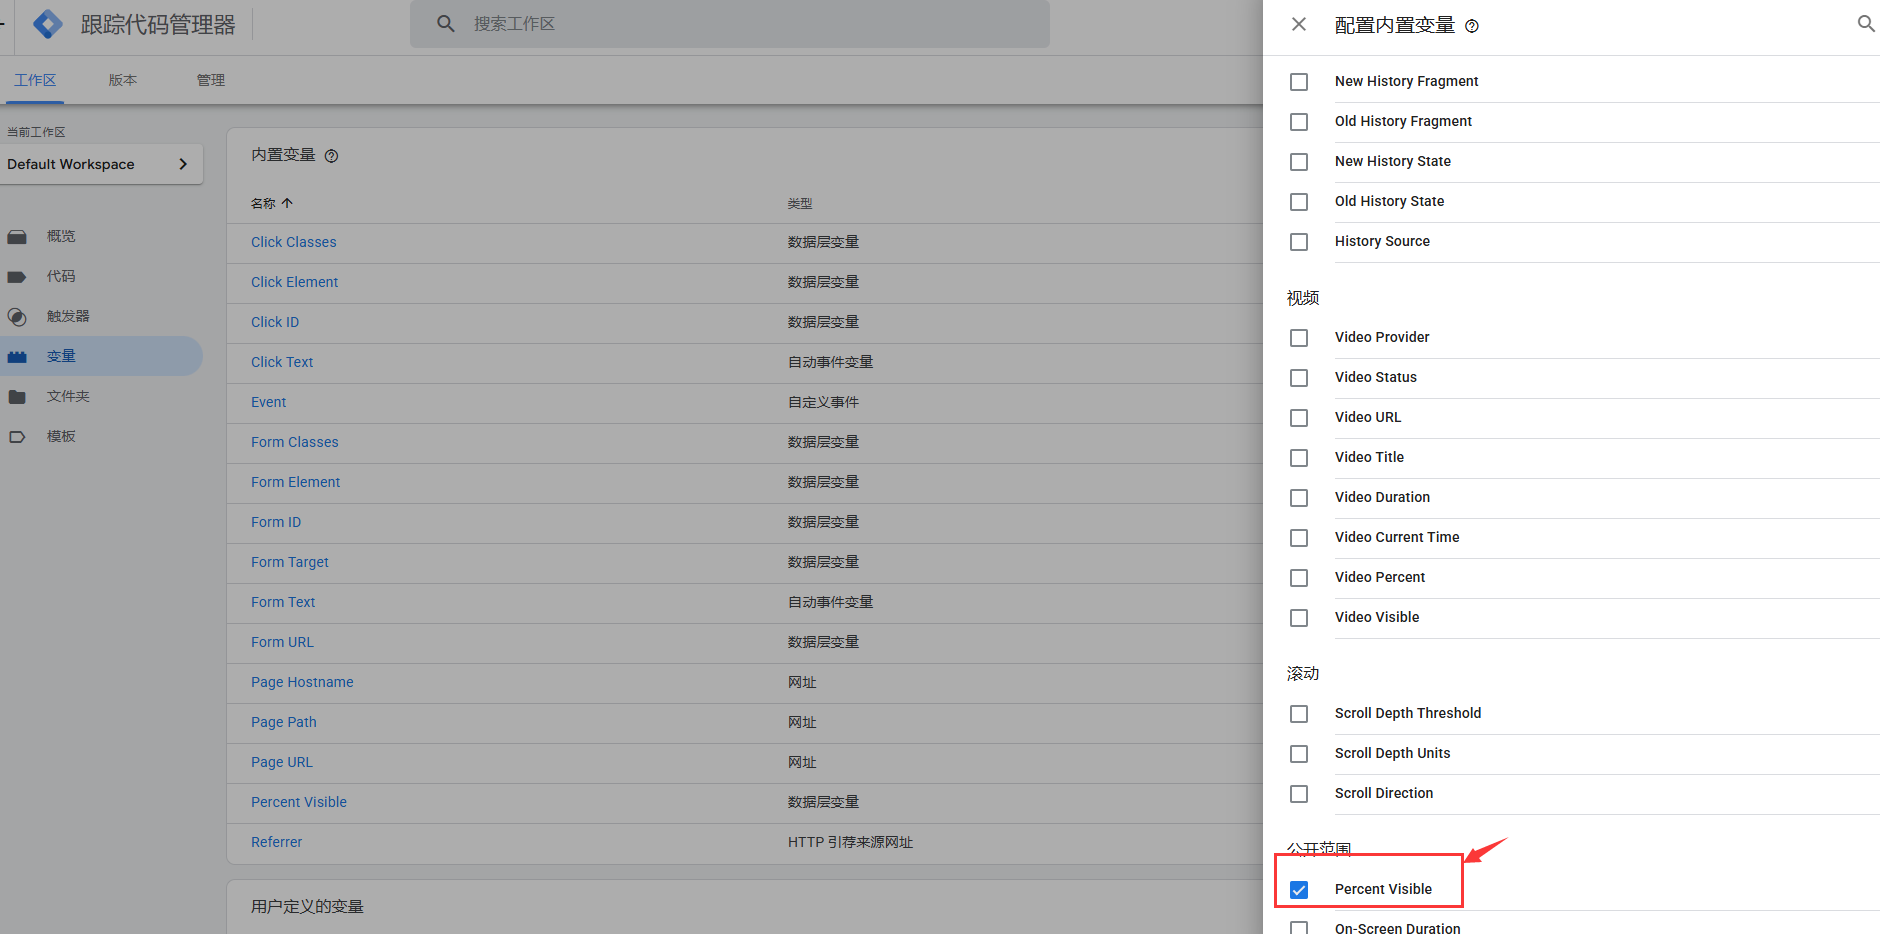Open the Click ID variable
Viewport: 1880px width, 934px height.
coord(275,322)
